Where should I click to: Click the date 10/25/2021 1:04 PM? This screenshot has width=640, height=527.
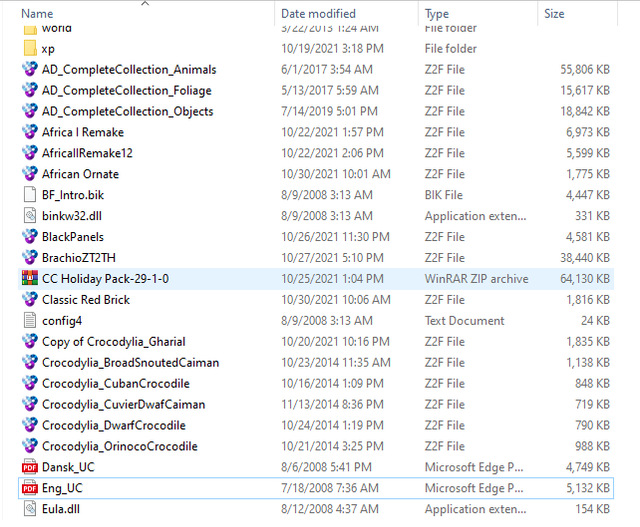click(332, 278)
